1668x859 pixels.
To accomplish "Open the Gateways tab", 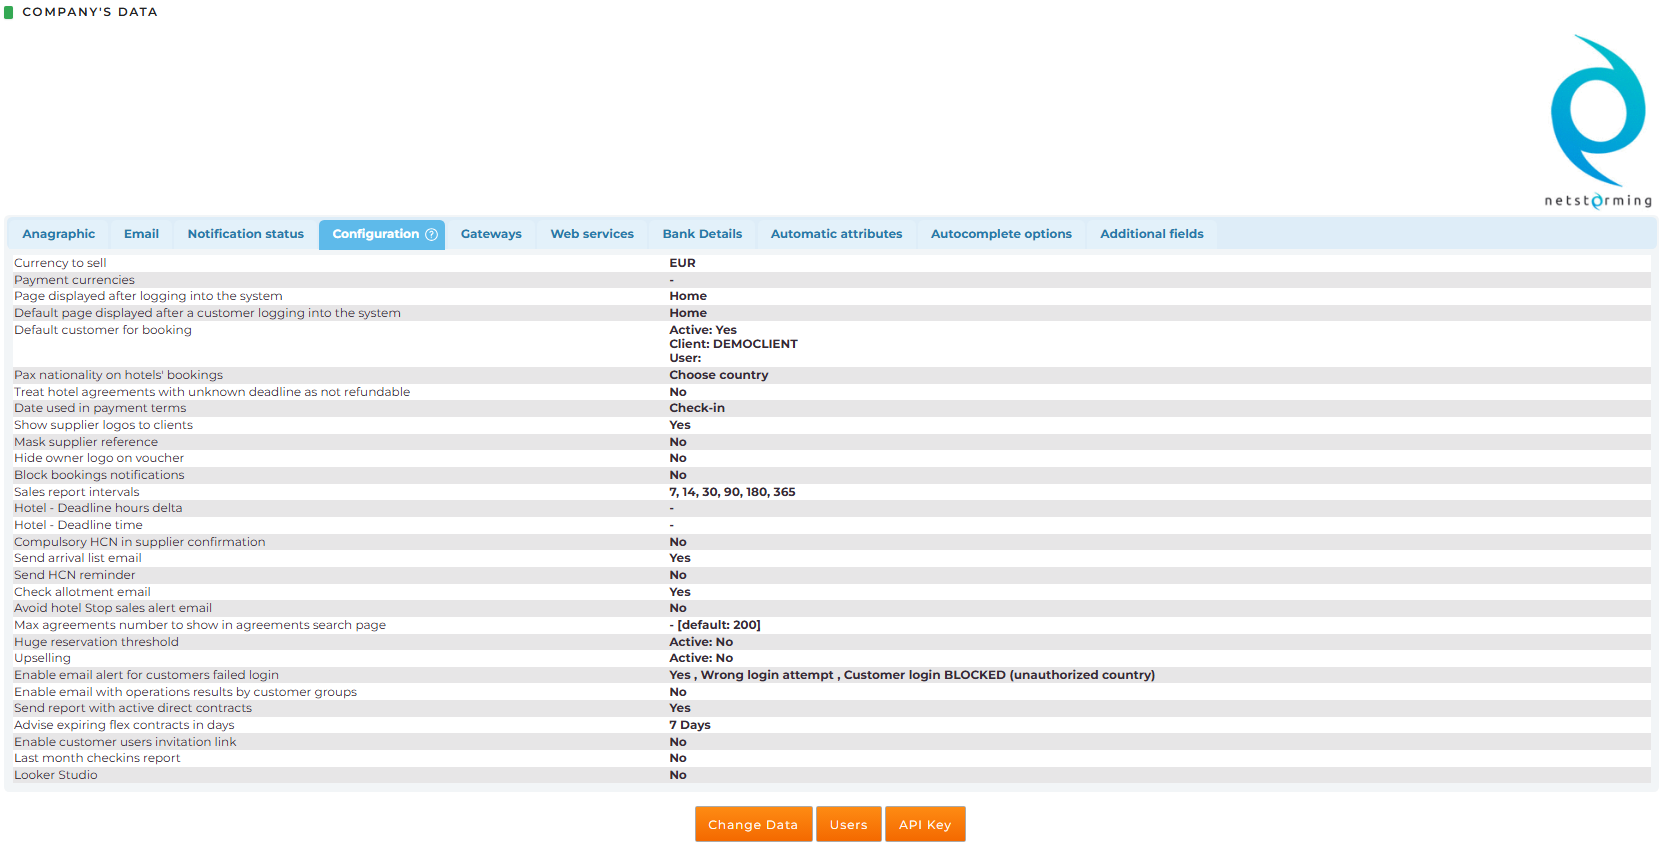I will pyautogui.click(x=491, y=234).
